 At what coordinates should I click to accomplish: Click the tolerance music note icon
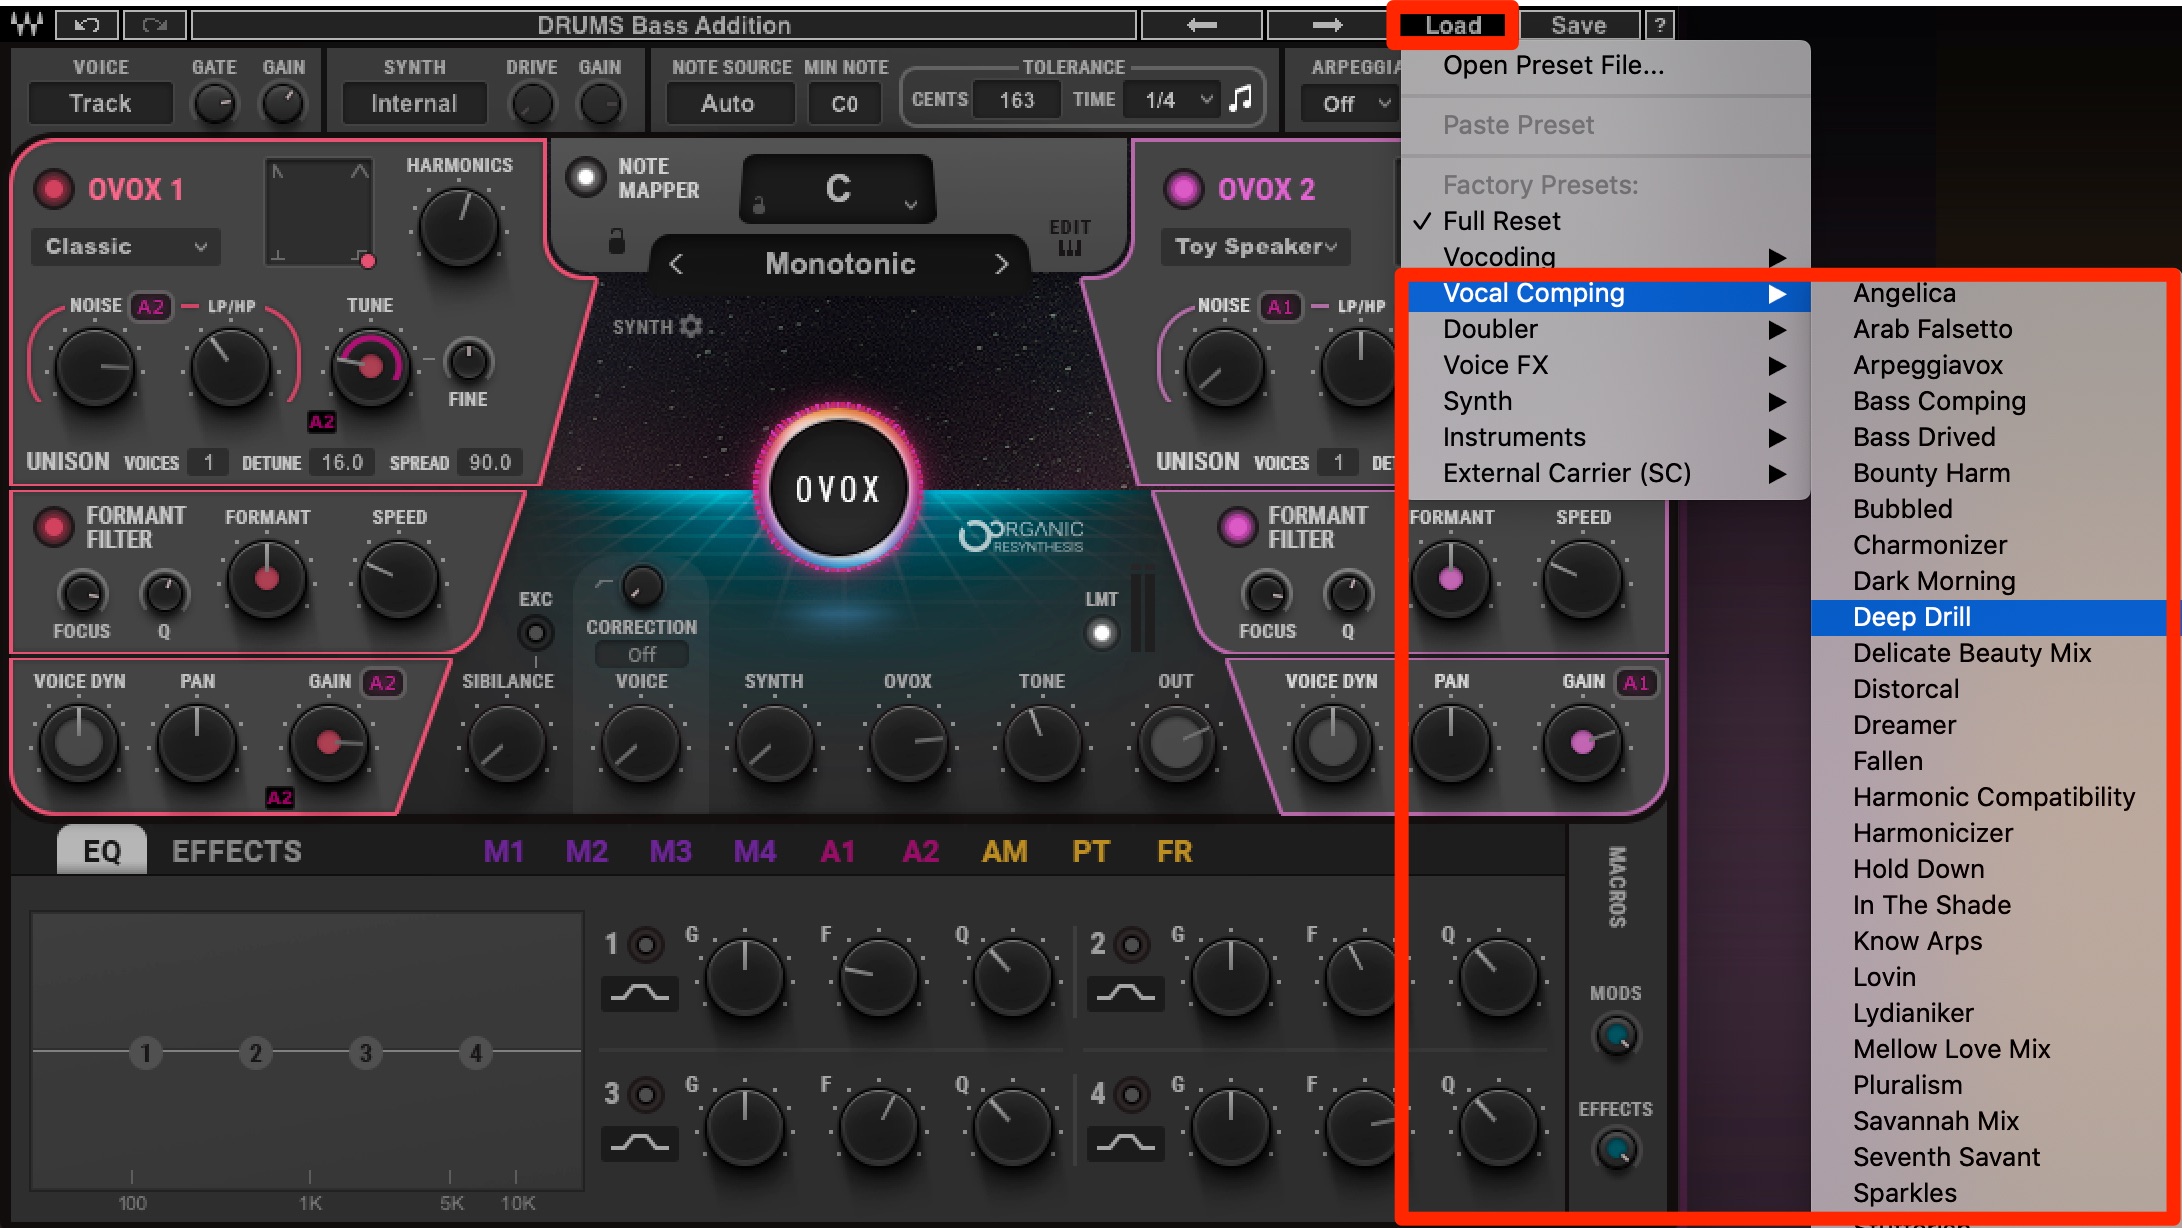(x=1241, y=98)
